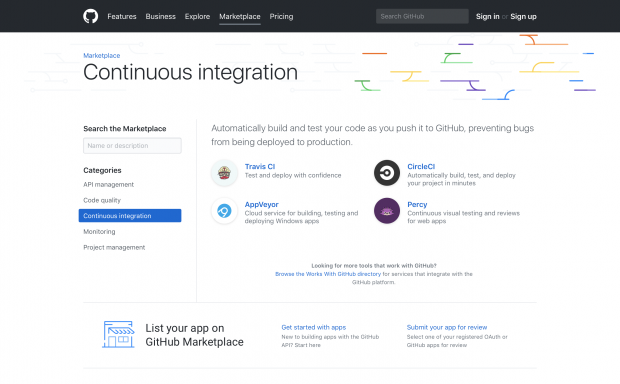
Task: Focus the Search GitHub field
Action: click(x=422, y=16)
